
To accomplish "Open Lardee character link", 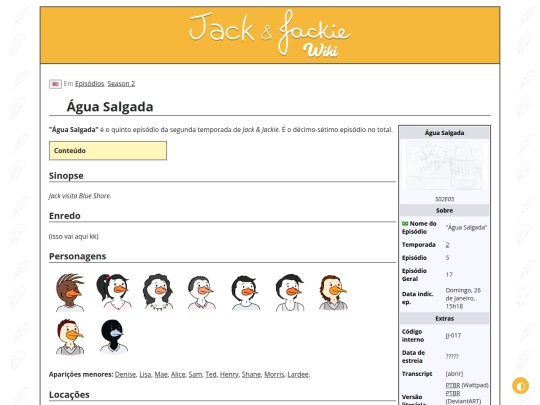I will [x=298, y=374].
